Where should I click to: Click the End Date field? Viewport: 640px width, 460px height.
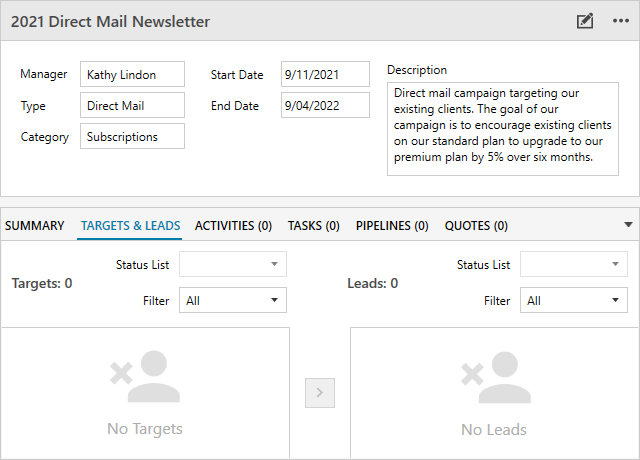tap(325, 105)
